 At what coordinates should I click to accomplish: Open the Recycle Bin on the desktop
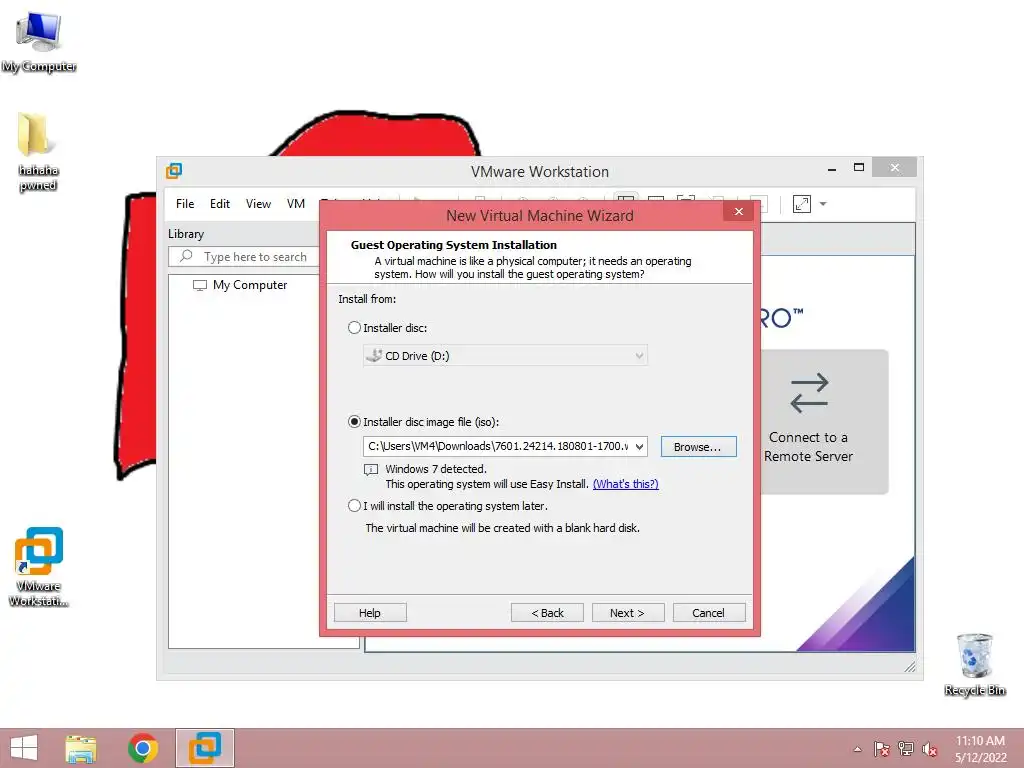974,665
